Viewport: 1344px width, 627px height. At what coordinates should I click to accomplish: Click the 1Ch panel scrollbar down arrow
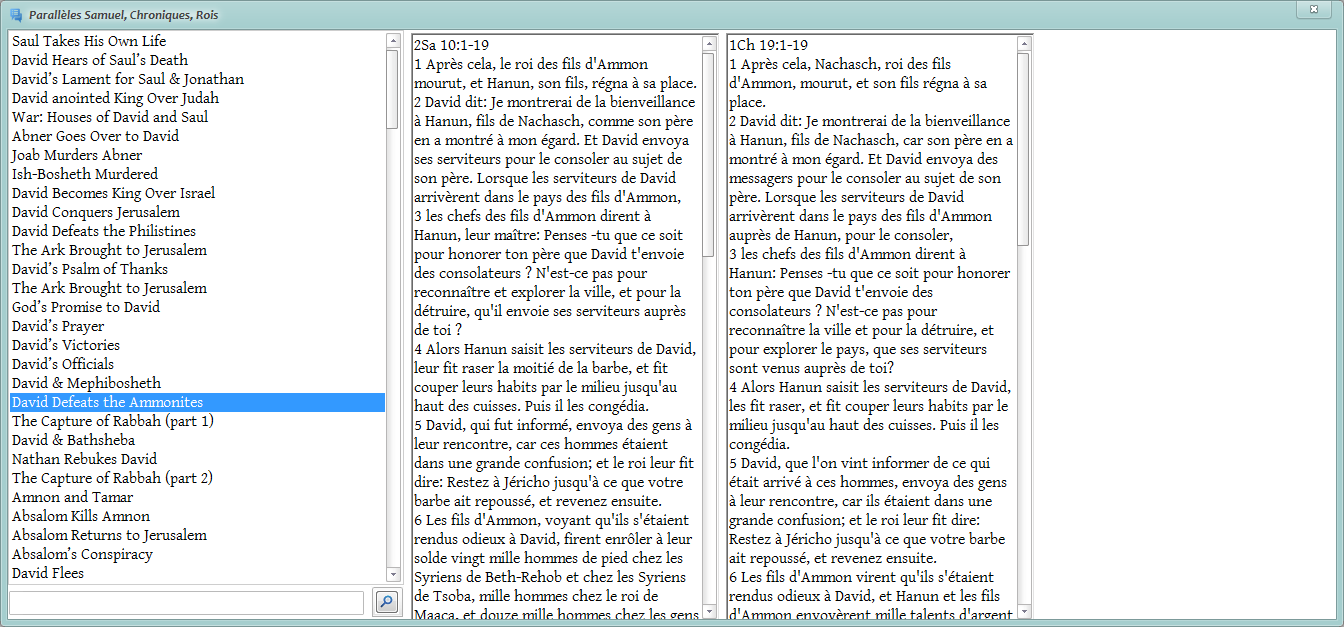pos(1023,611)
